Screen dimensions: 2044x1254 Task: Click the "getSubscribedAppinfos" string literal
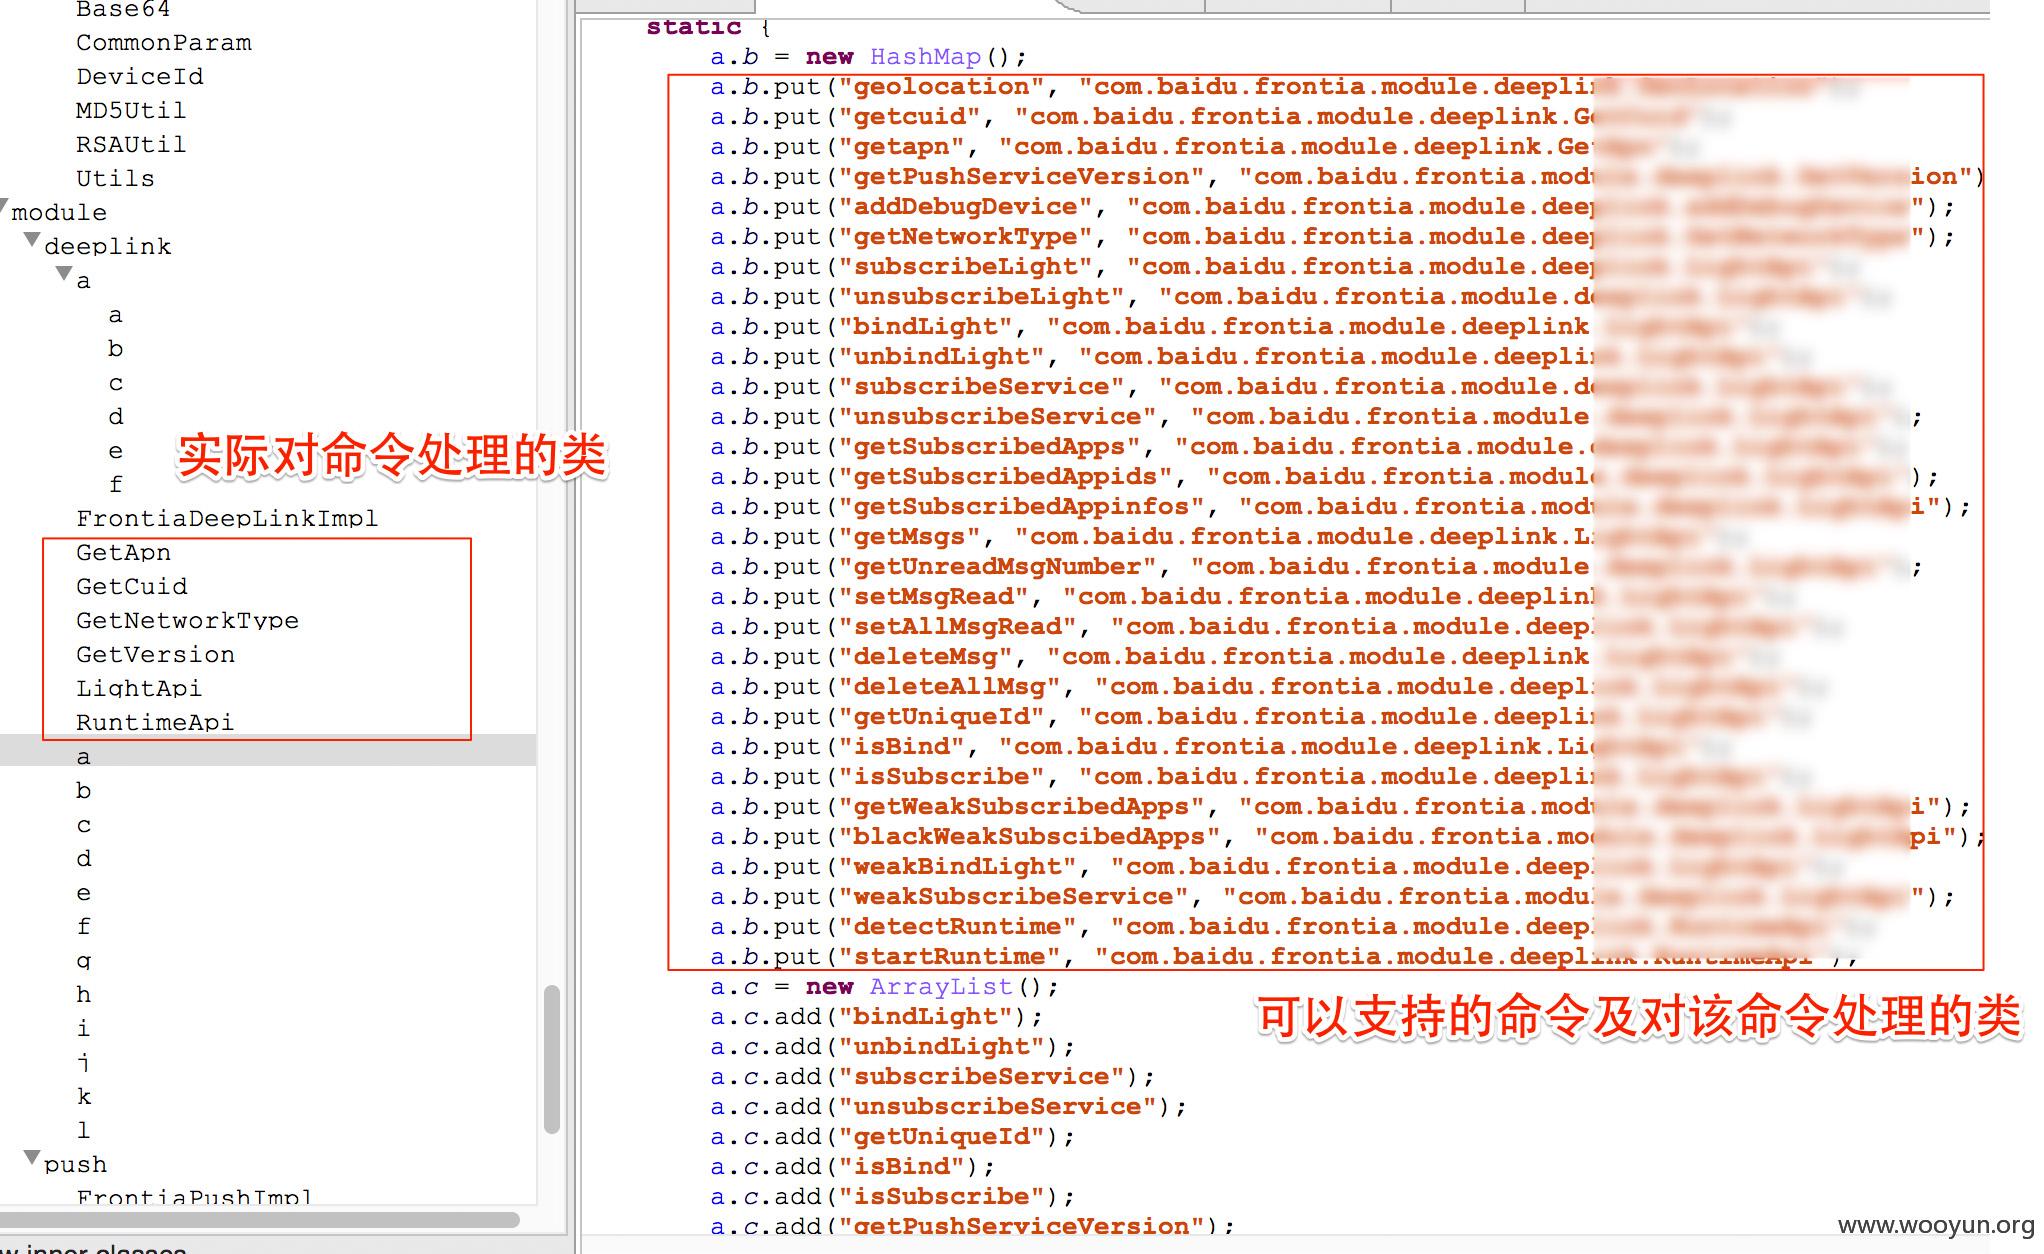point(1021,507)
